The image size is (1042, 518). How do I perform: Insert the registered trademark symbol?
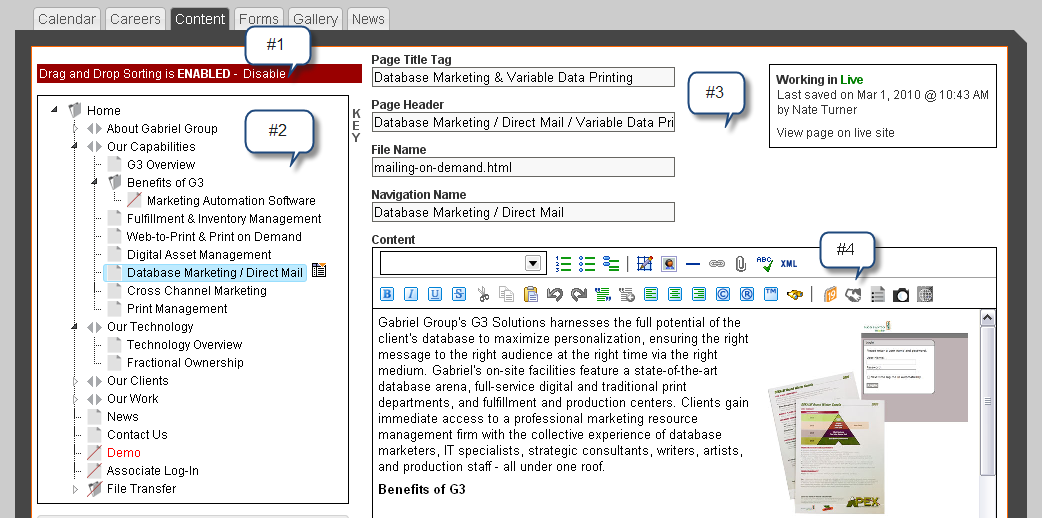(746, 294)
